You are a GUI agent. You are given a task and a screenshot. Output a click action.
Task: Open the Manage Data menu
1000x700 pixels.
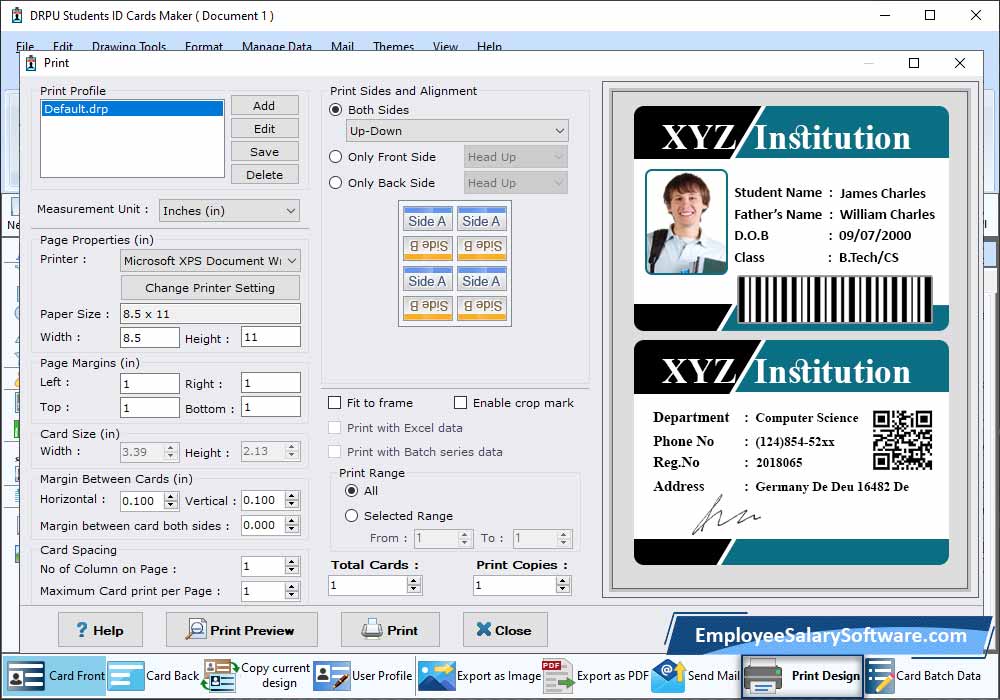point(277,47)
